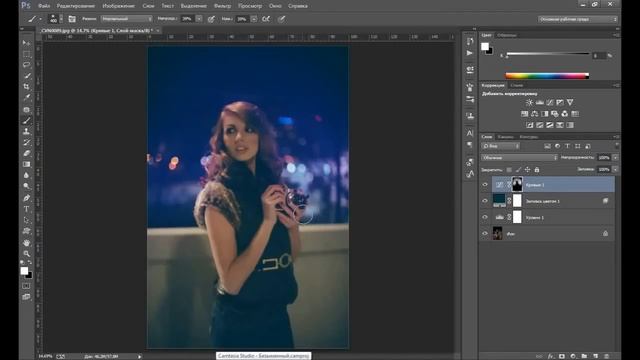Select the Quick Selection tool

pyautogui.click(x=27, y=76)
